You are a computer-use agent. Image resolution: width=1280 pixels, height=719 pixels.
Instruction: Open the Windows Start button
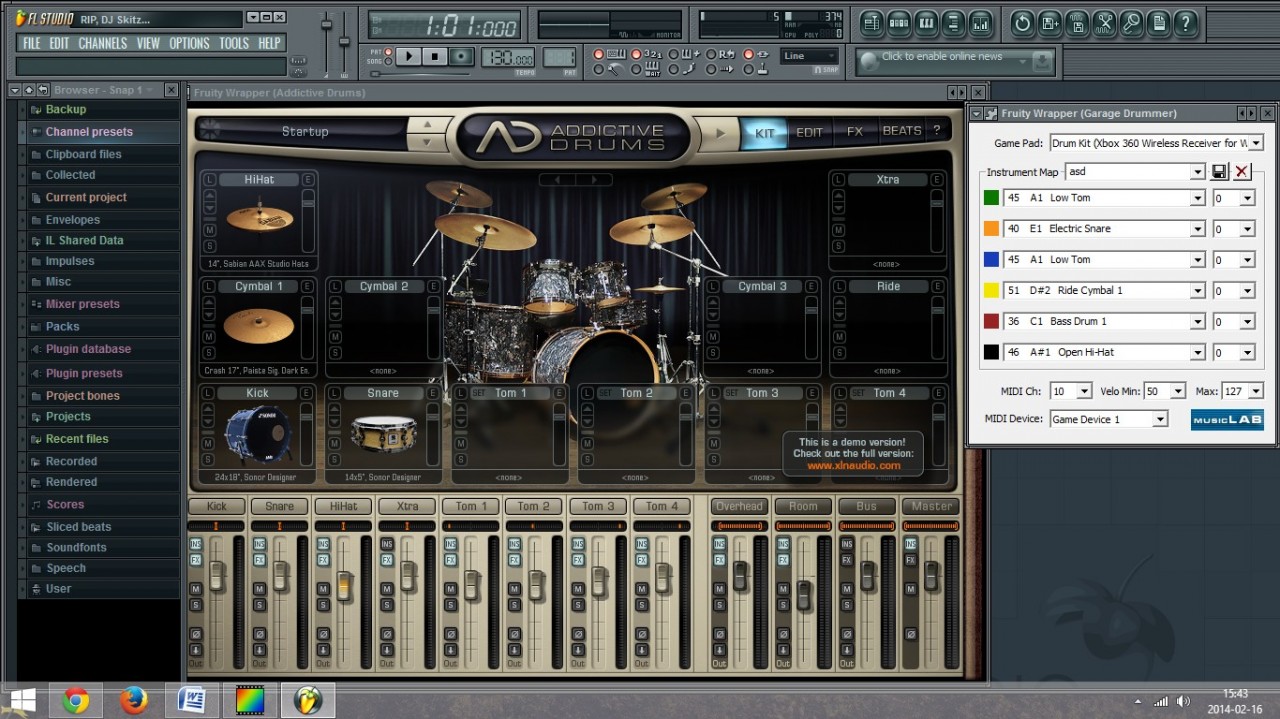pyautogui.click(x=23, y=700)
